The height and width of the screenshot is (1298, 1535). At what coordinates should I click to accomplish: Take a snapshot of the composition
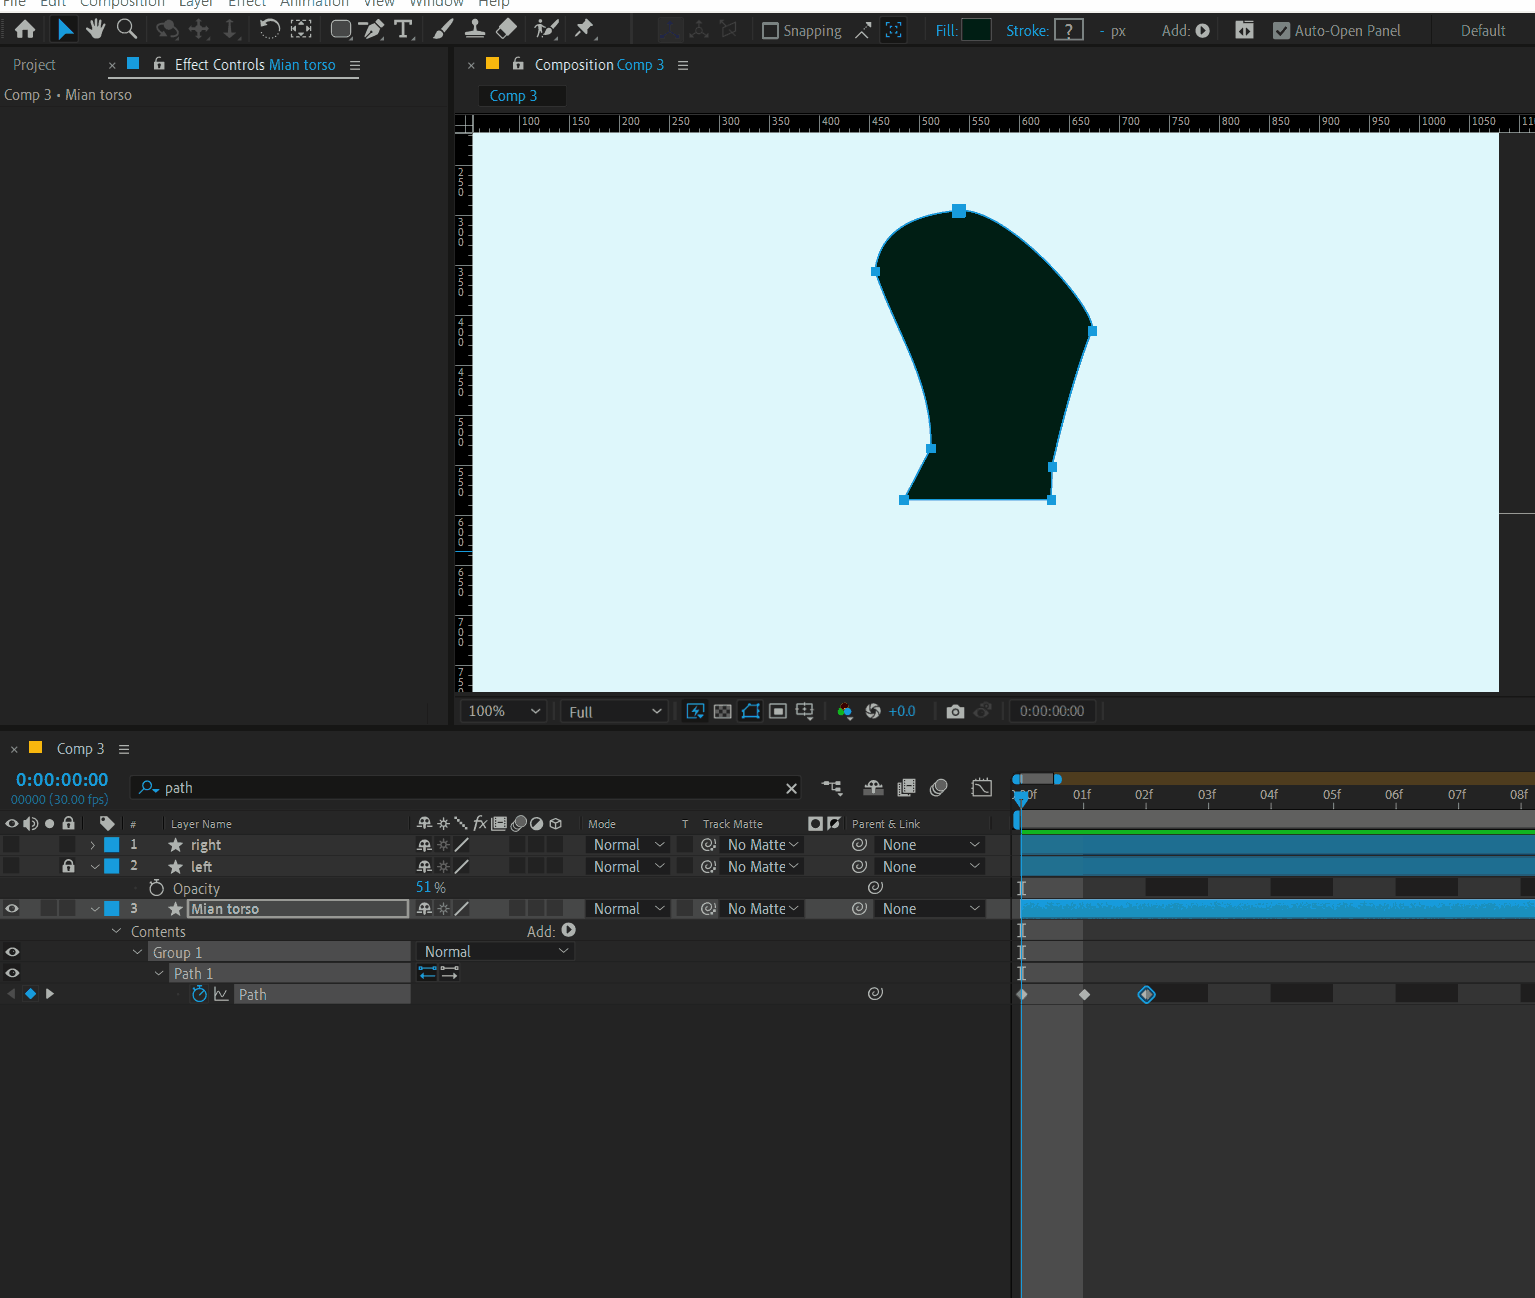(955, 710)
